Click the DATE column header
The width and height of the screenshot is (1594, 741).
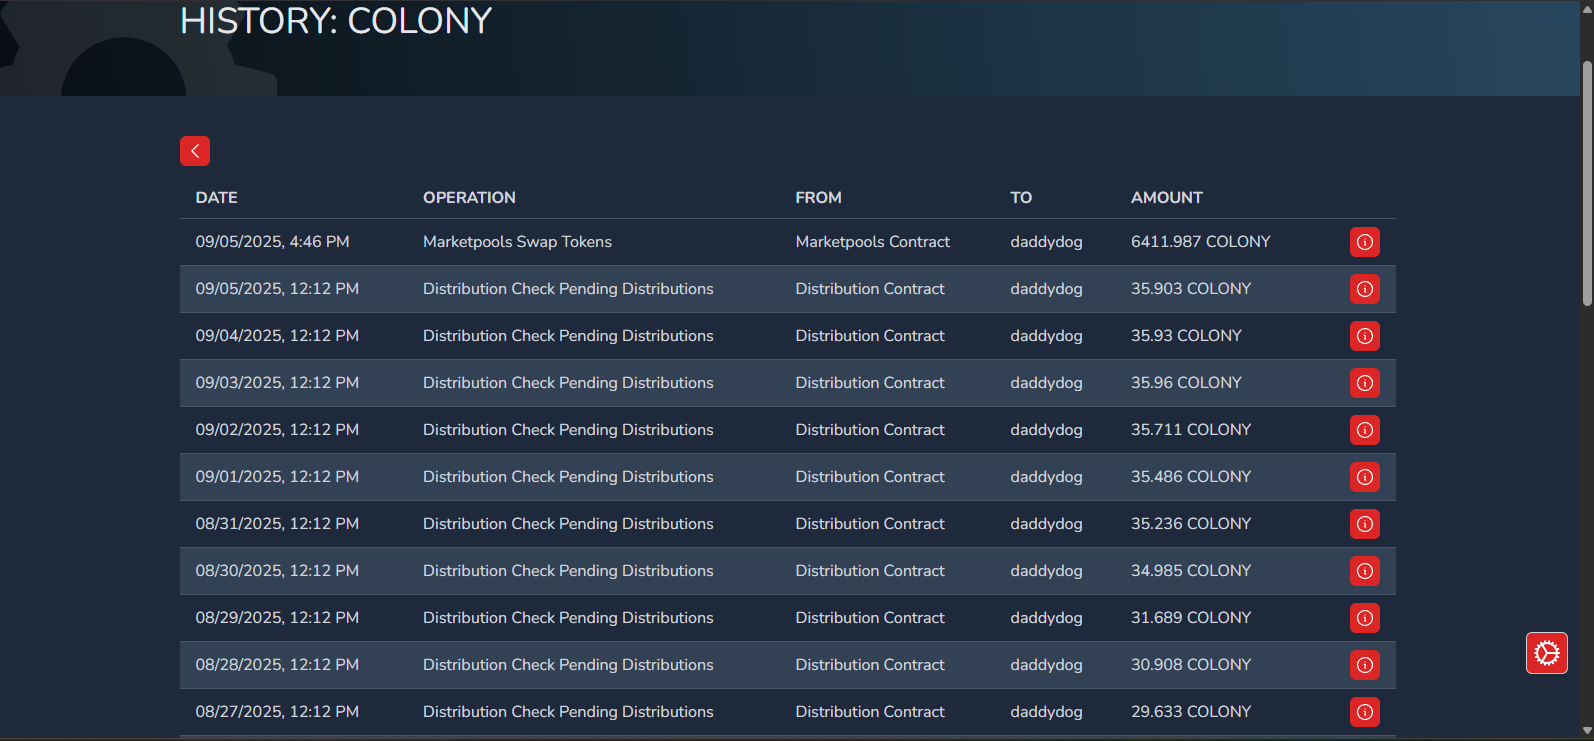217,198
